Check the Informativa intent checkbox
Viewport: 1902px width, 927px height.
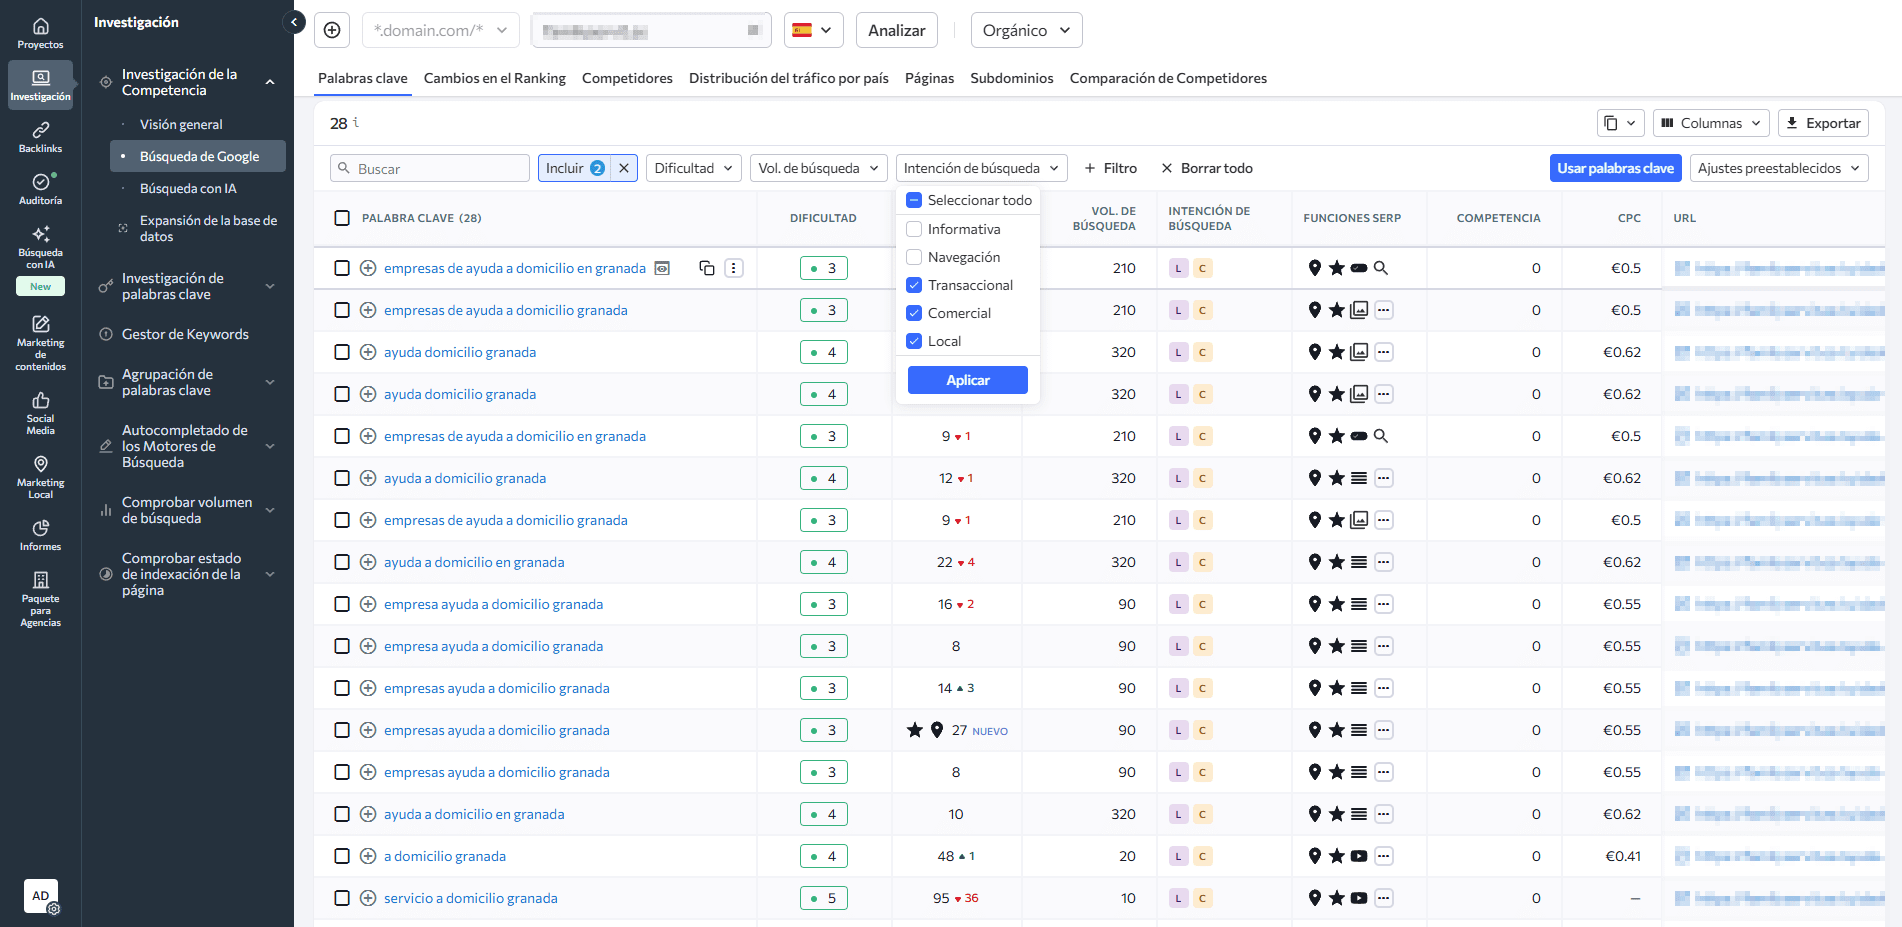point(914,229)
